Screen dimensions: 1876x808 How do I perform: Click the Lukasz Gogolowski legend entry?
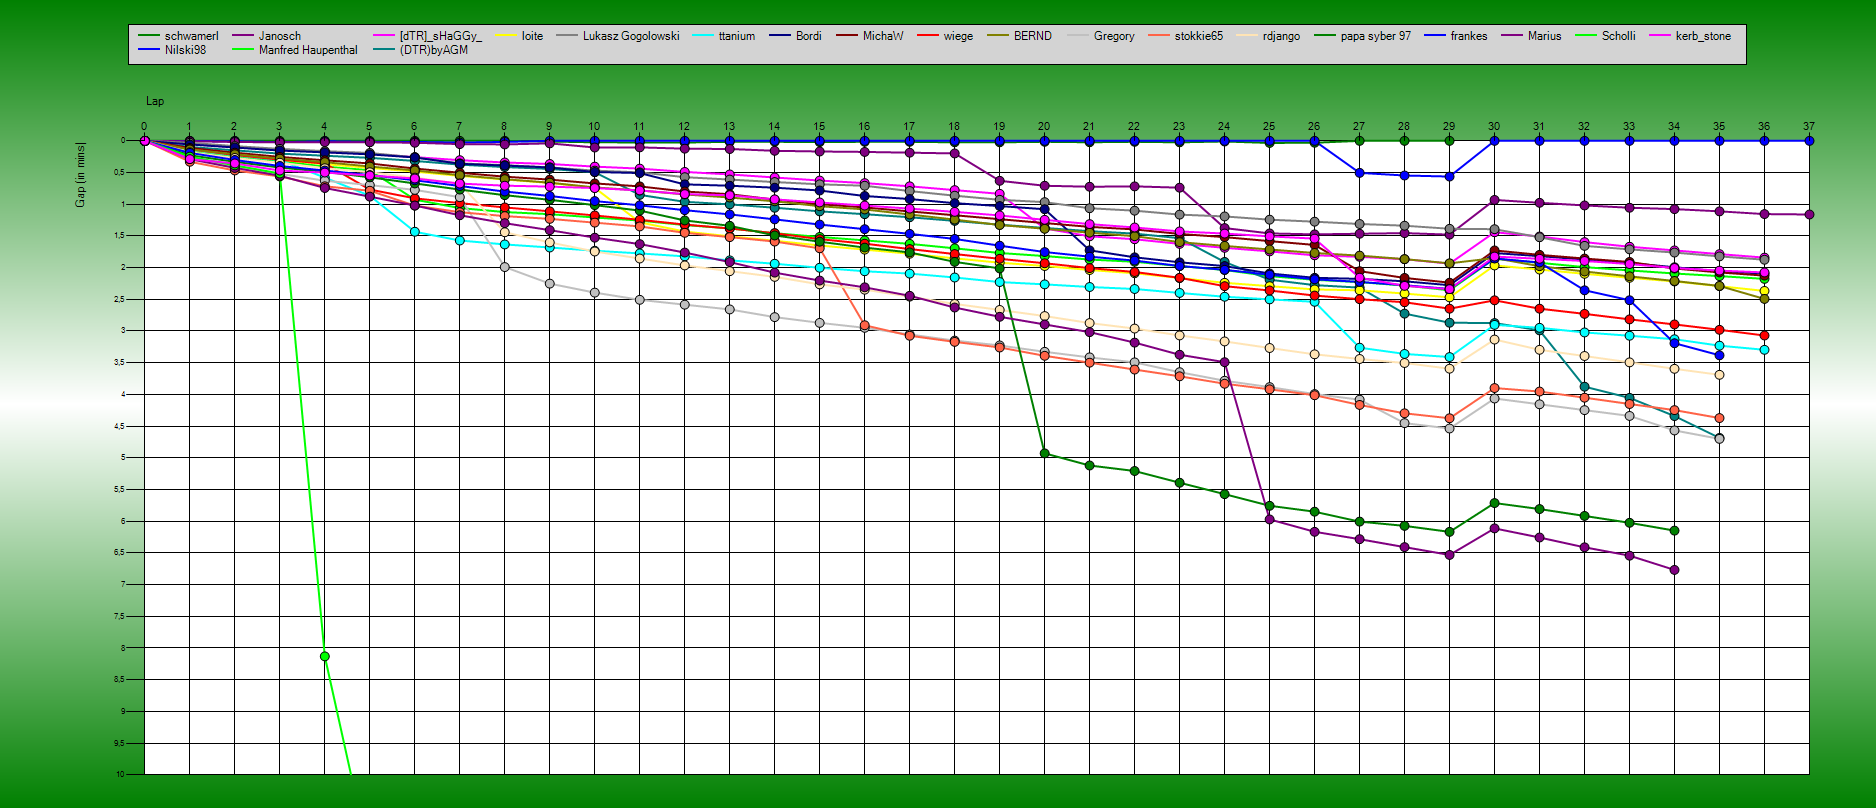click(618, 36)
